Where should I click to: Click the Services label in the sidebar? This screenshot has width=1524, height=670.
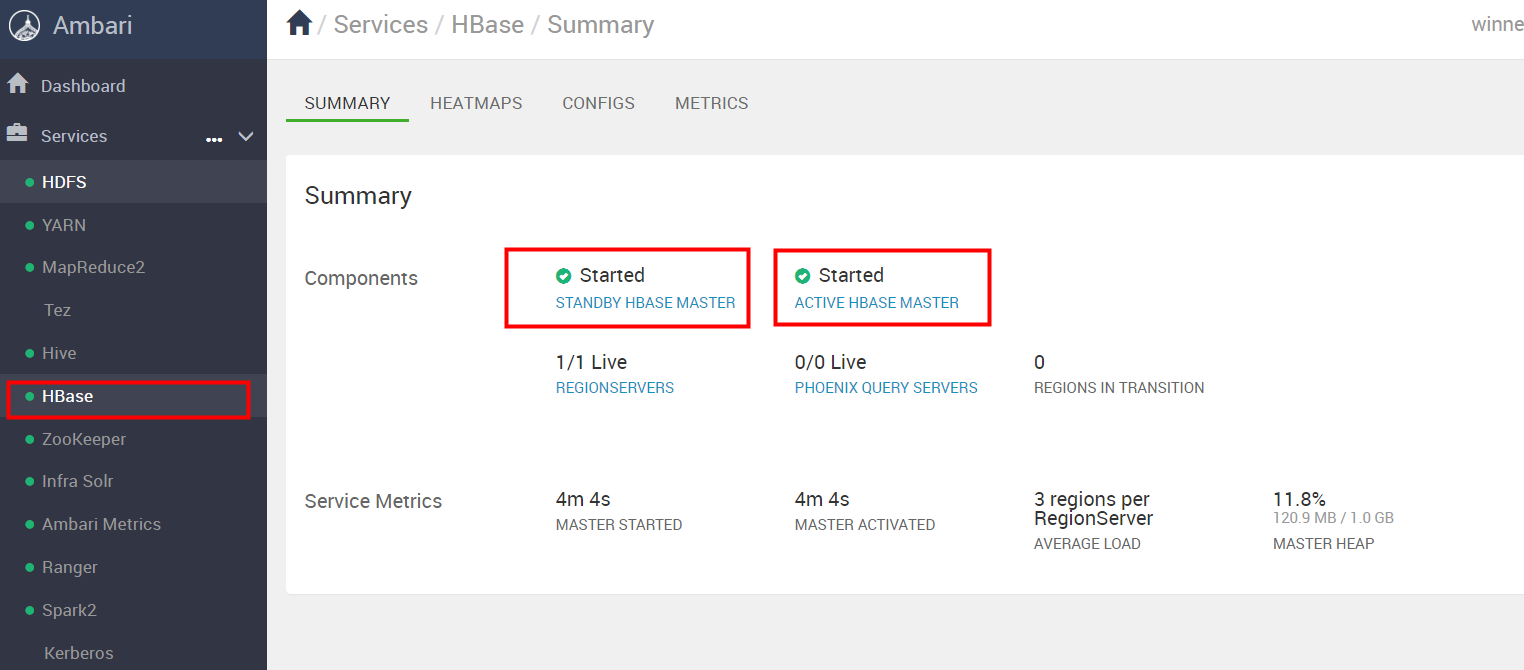(x=74, y=136)
